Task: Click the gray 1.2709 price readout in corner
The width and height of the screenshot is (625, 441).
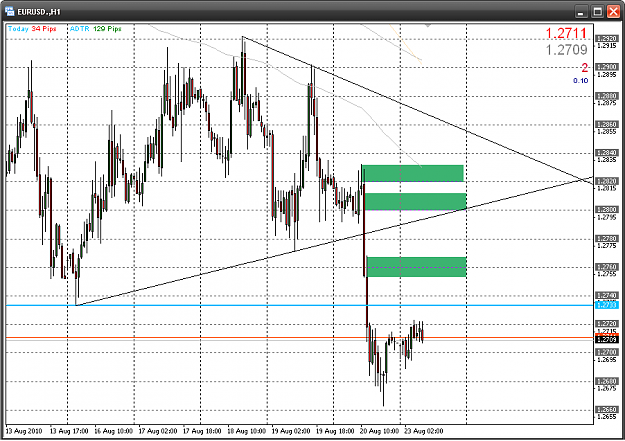Action: [566, 50]
